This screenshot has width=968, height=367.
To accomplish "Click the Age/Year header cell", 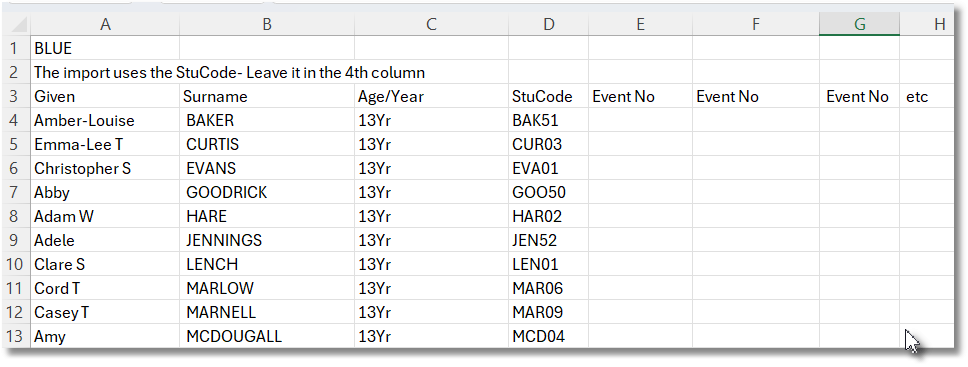I will [x=432, y=96].
